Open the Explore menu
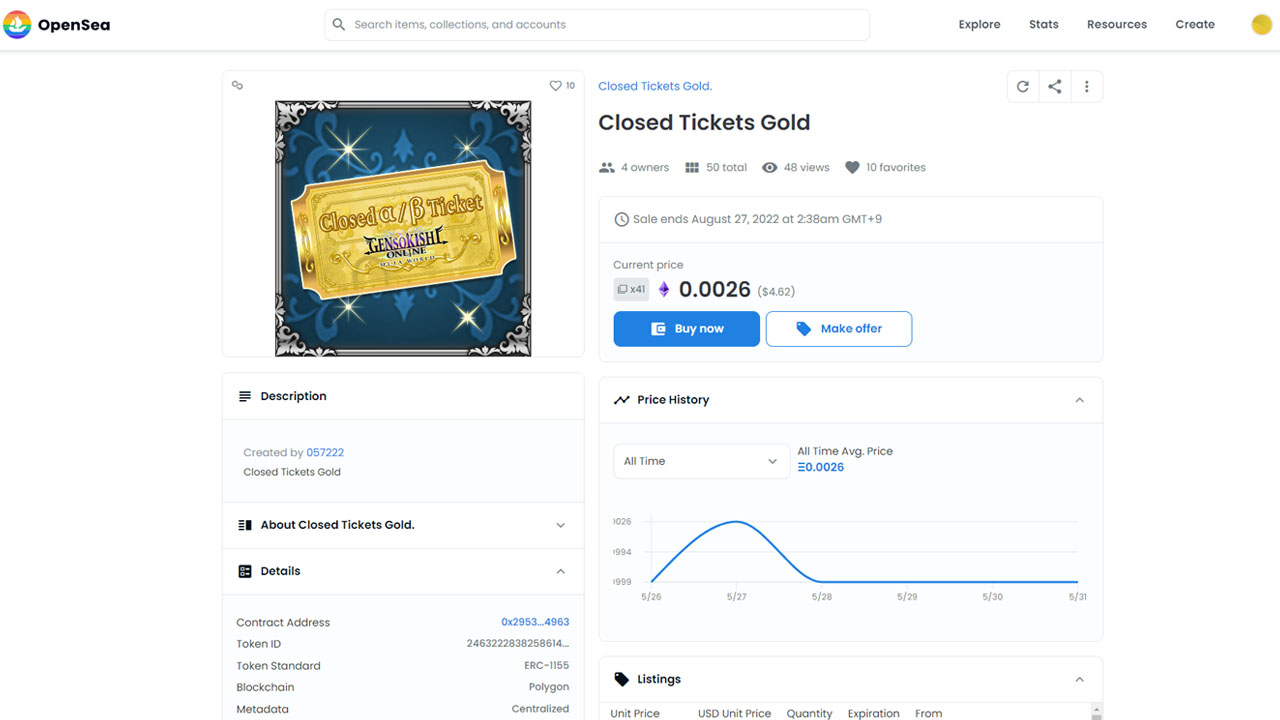Image resolution: width=1280 pixels, height=720 pixels. point(979,24)
